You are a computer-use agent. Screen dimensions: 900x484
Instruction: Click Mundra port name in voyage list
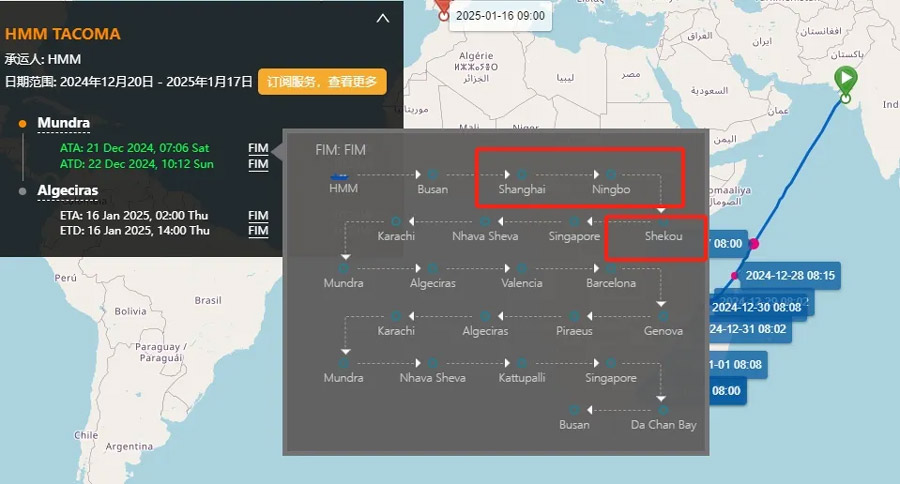63,124
